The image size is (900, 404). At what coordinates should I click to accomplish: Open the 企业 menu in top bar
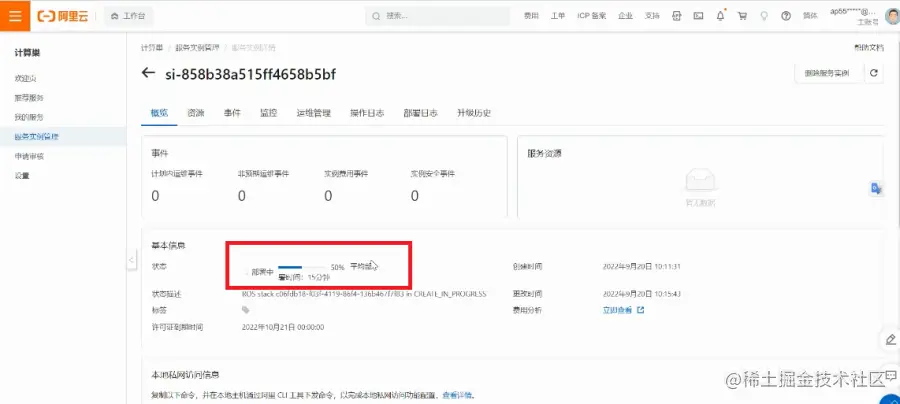tap(625, 16)
